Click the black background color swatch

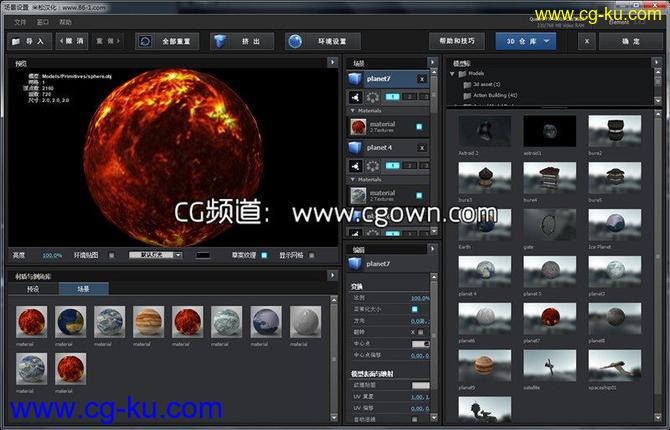(x=203, y=256)
